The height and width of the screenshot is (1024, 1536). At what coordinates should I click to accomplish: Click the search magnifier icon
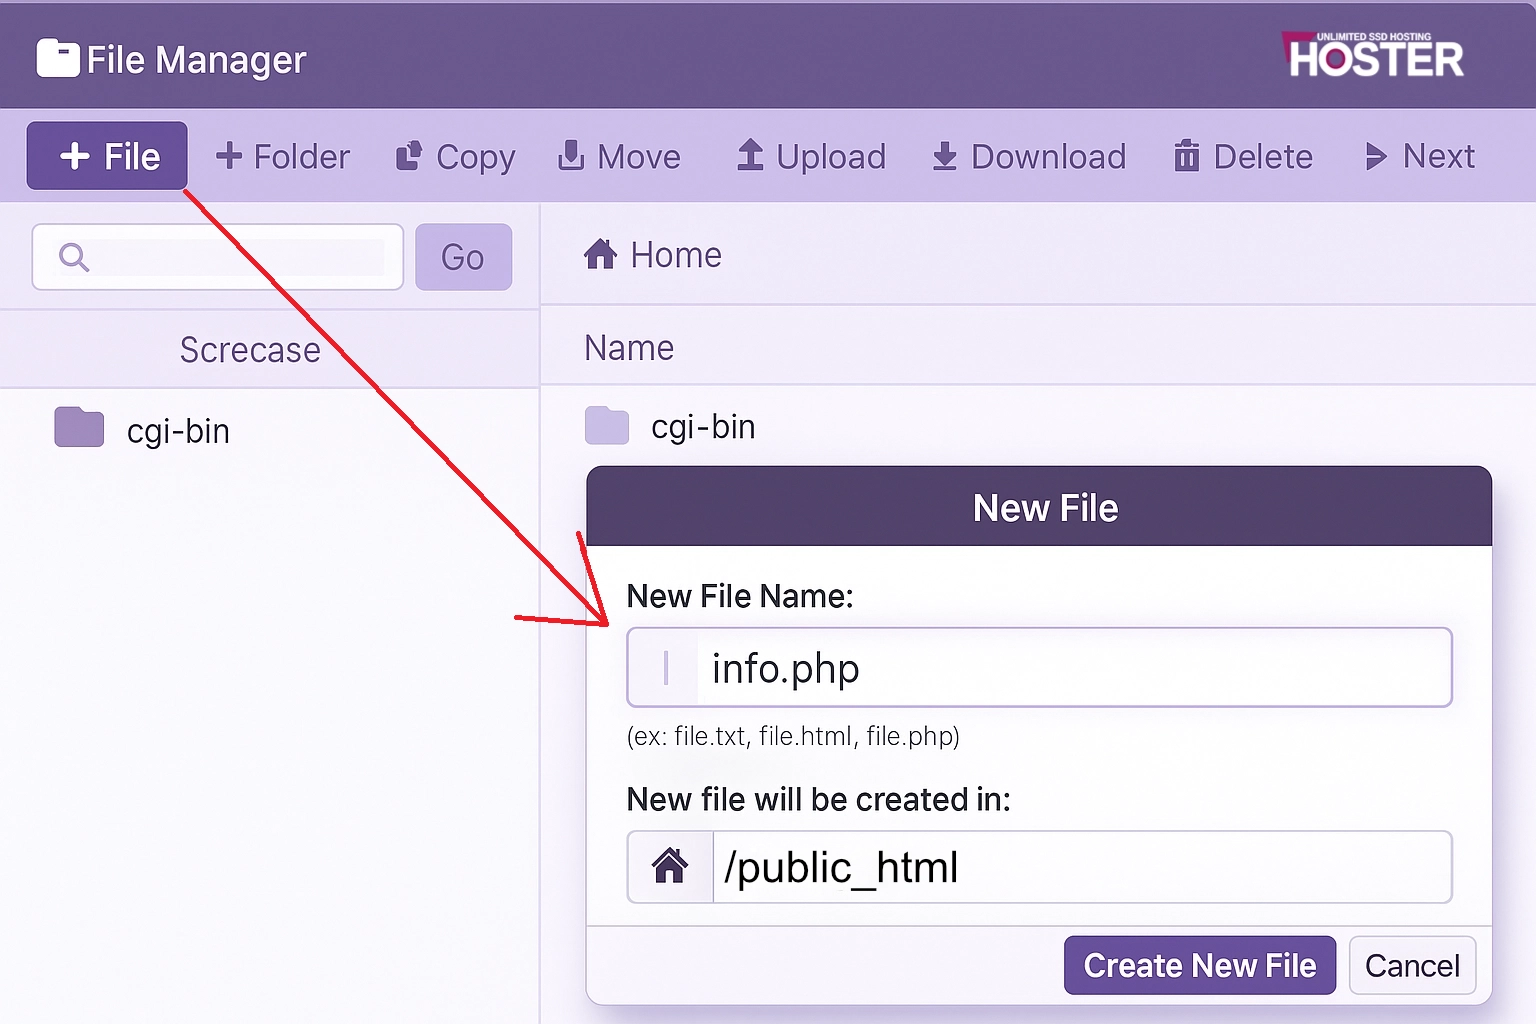[x=74, y=257]
